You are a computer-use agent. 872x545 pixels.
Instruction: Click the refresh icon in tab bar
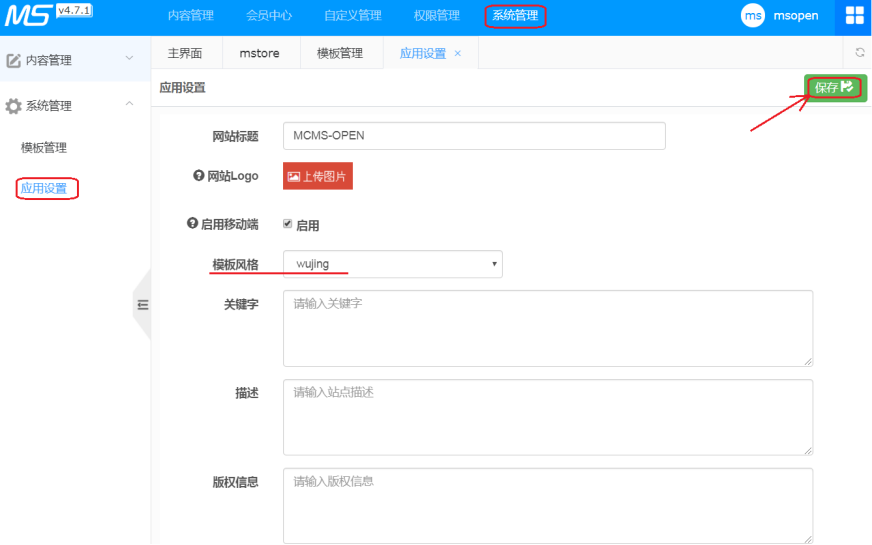tap(860, 52)
